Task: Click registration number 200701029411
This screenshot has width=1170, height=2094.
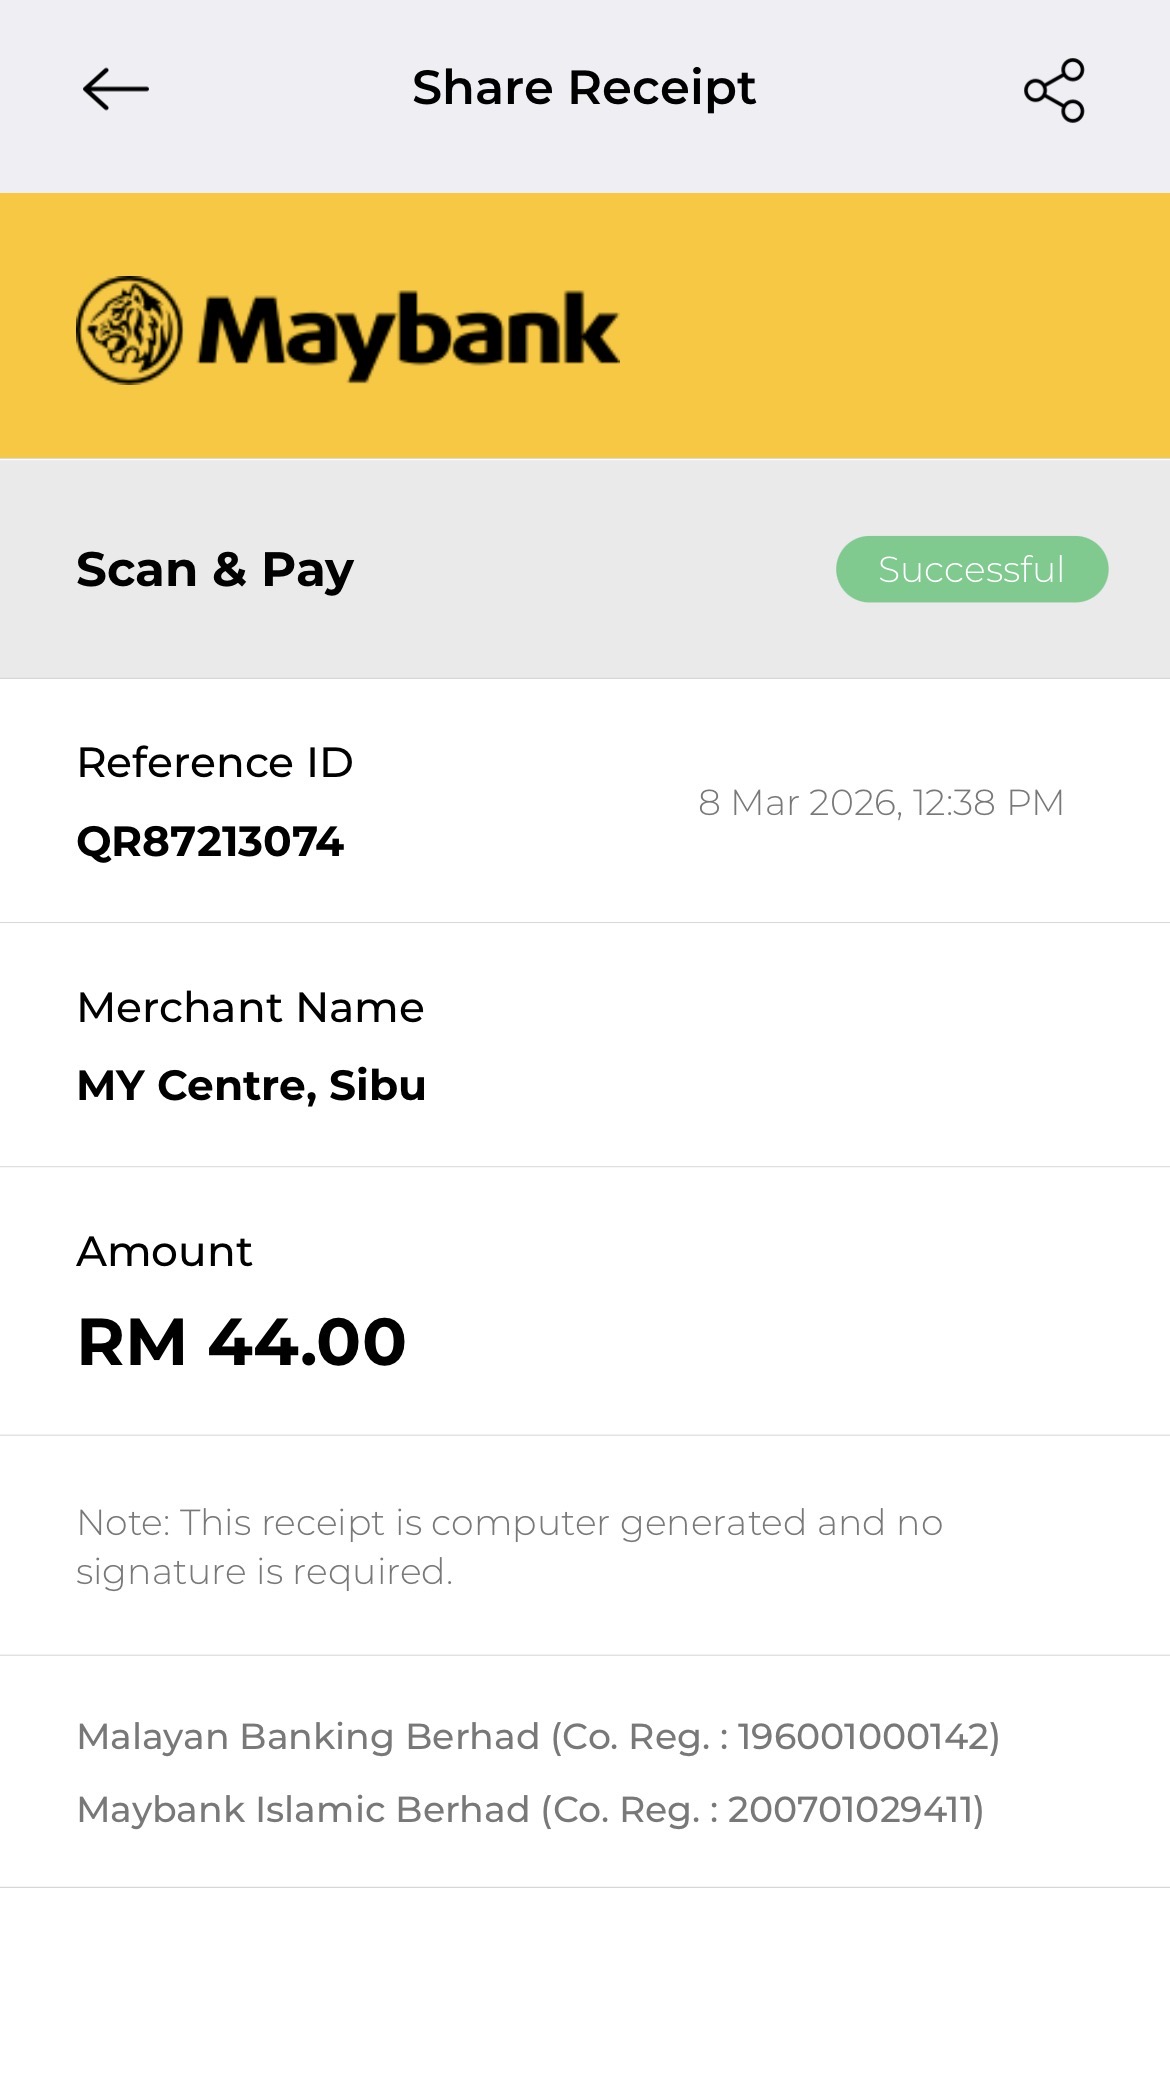Action: click(x=850, y=1810)
